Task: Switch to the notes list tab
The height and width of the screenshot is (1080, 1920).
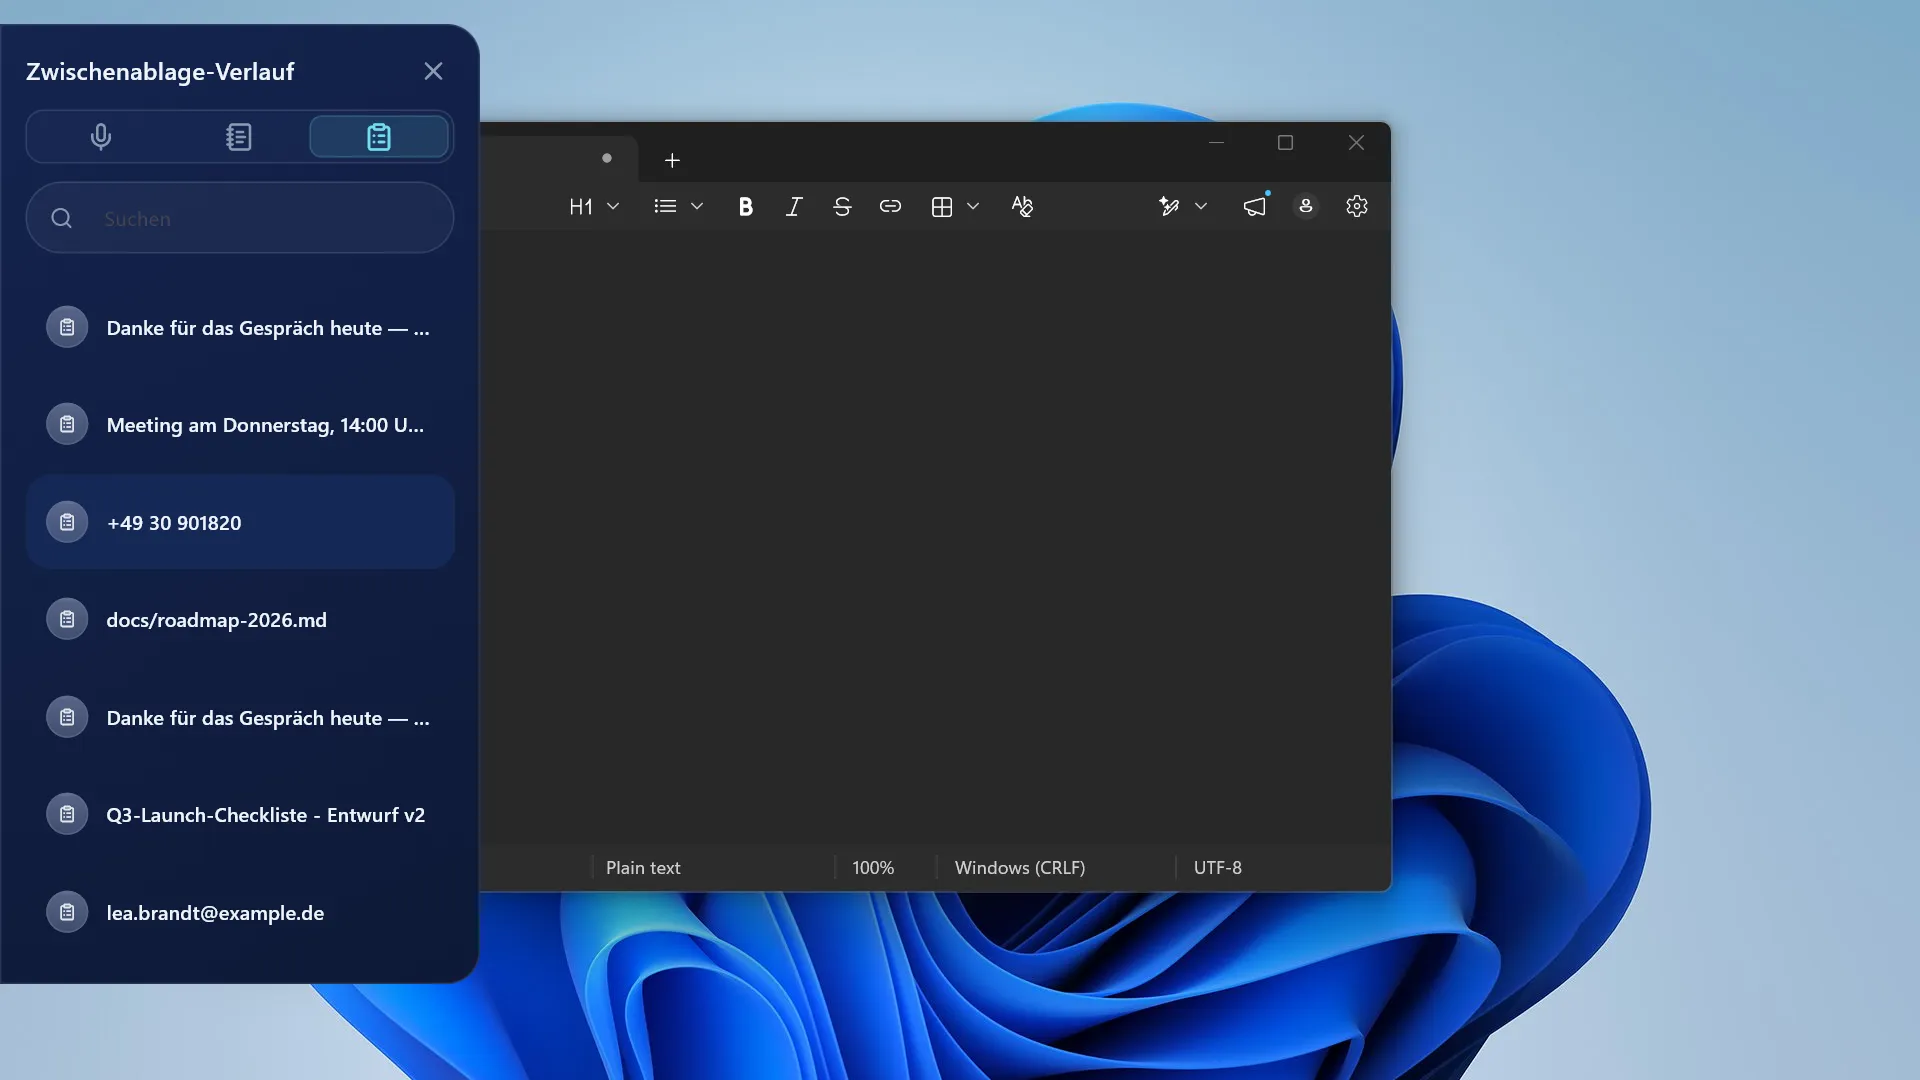Action: click(239, 137)
